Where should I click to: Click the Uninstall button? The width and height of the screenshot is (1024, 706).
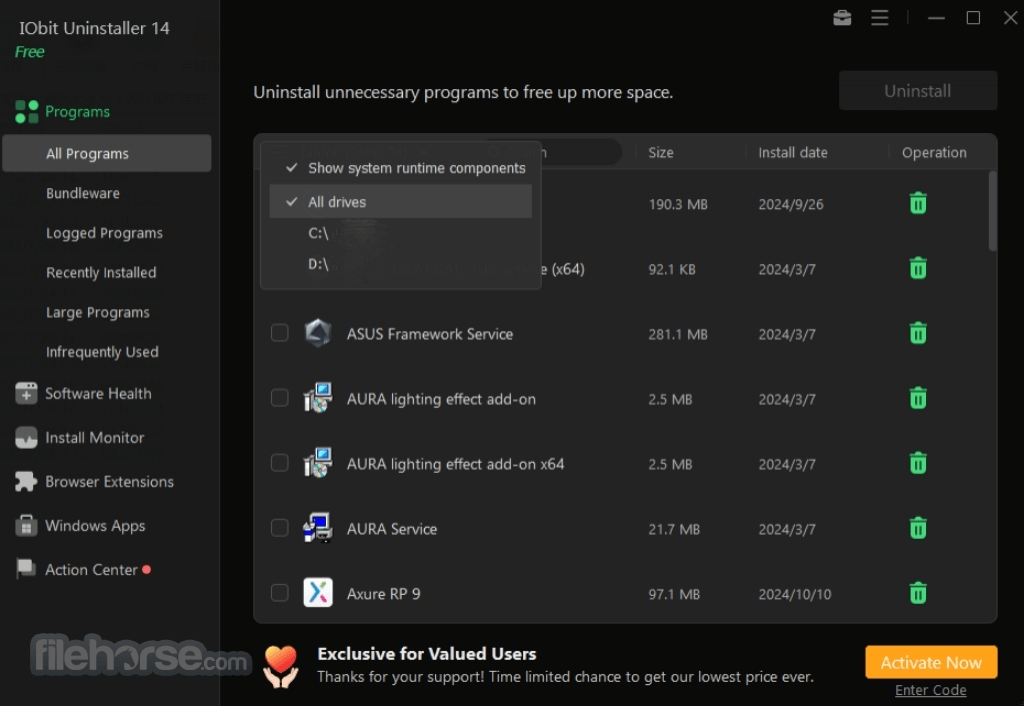click(918, 91)
